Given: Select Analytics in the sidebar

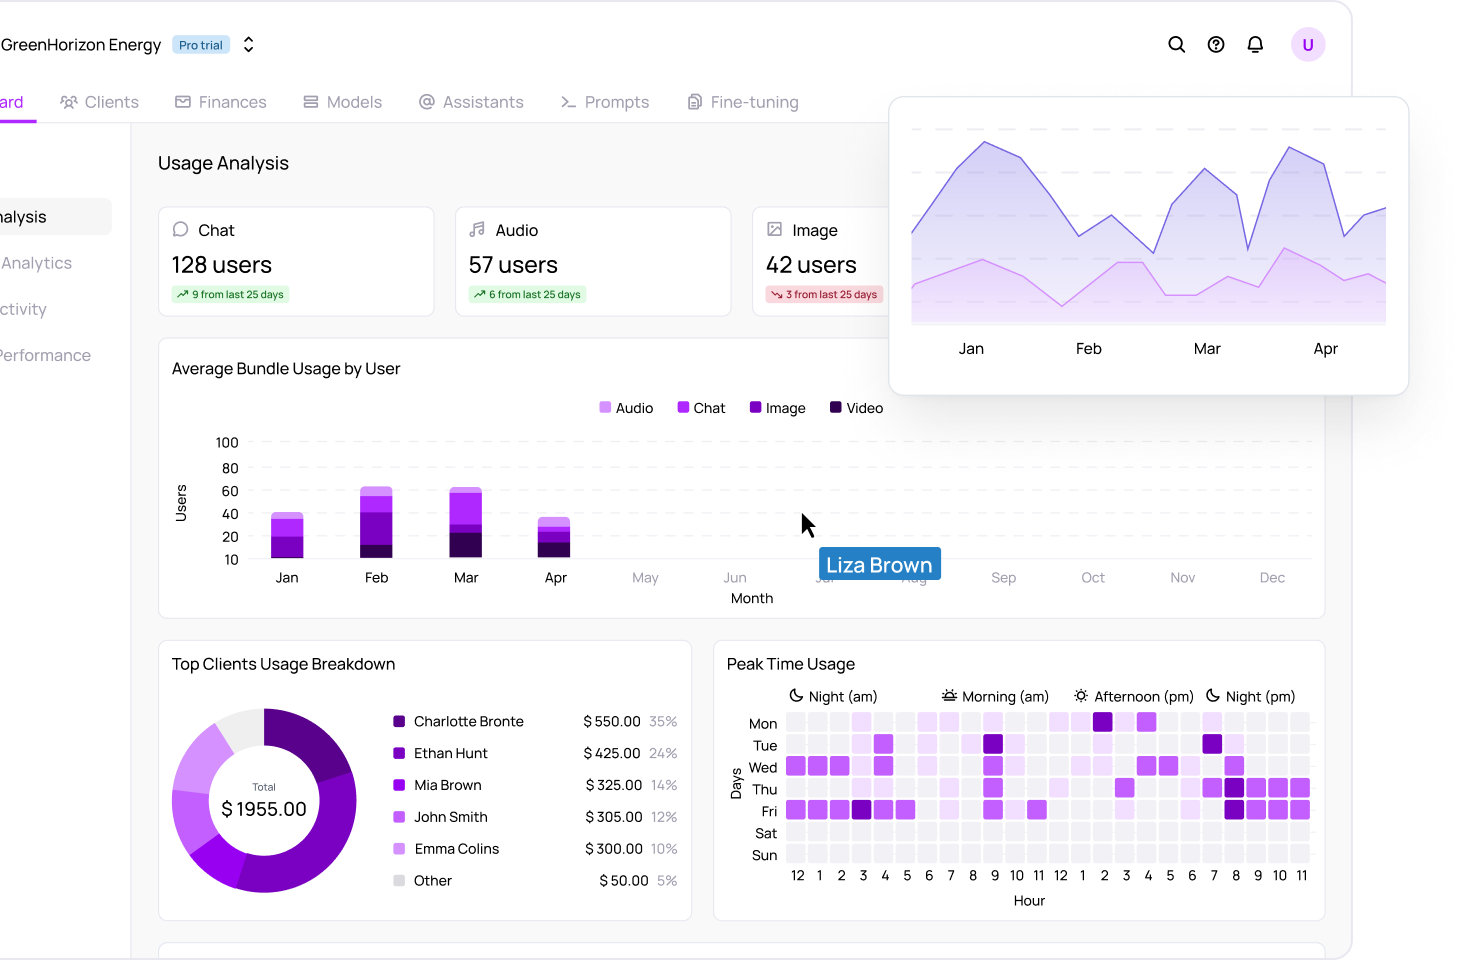Looking at the screenshot, I should 36,263.
